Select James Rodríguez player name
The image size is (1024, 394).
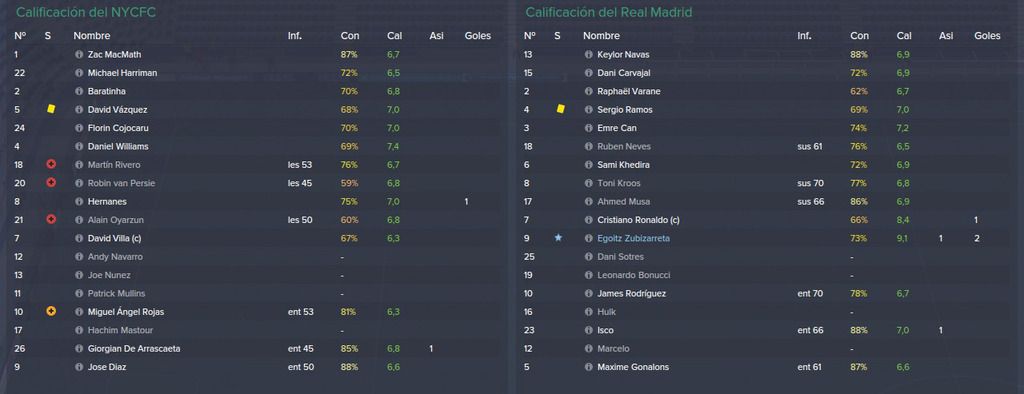[x=632, y=293]
